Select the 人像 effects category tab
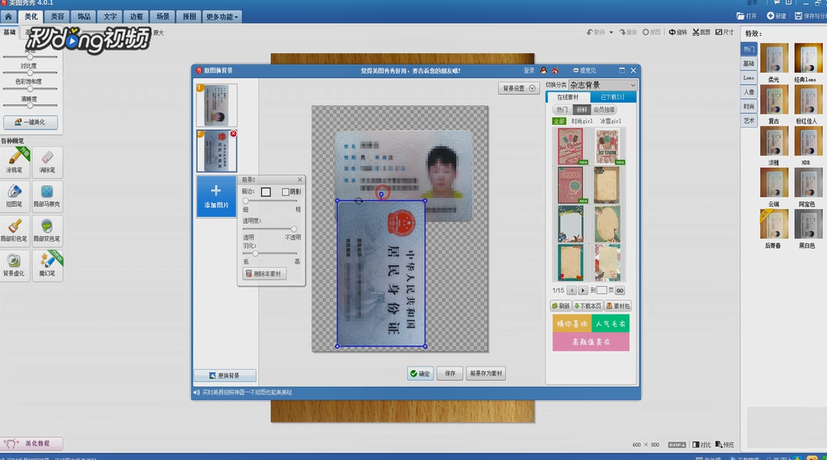 pos(749,92)
